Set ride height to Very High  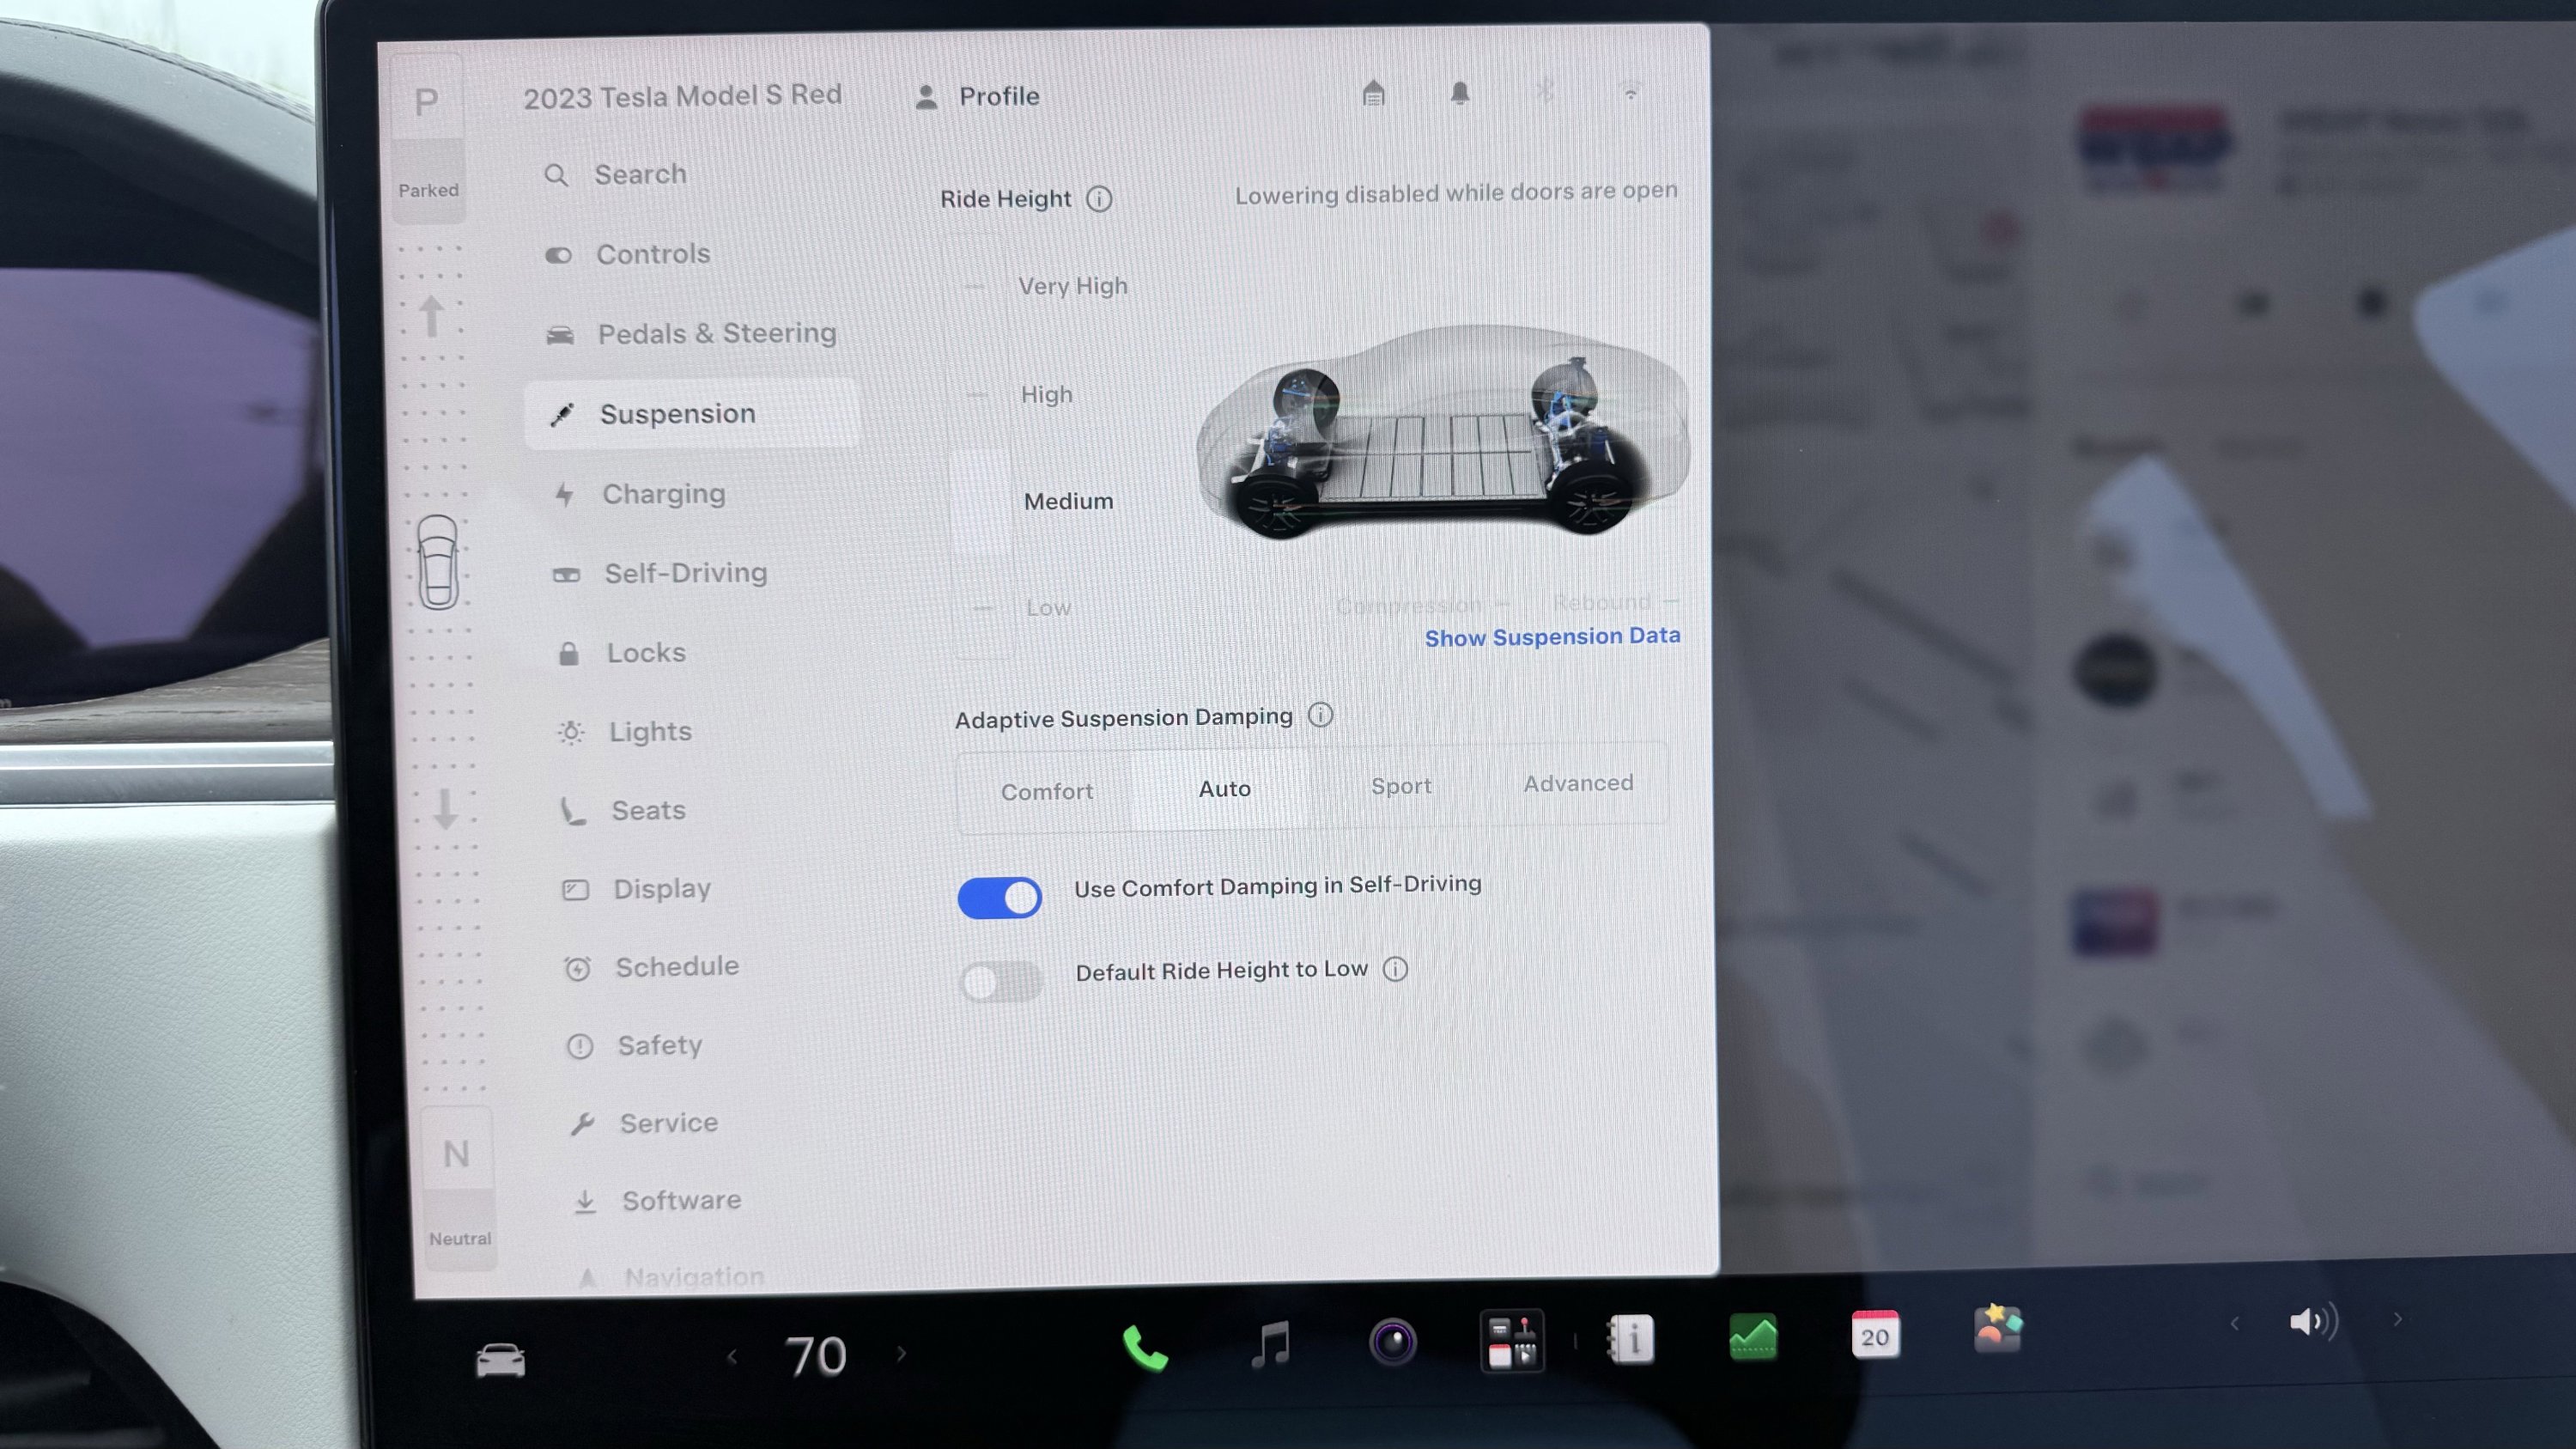[x=1072, y=287]
